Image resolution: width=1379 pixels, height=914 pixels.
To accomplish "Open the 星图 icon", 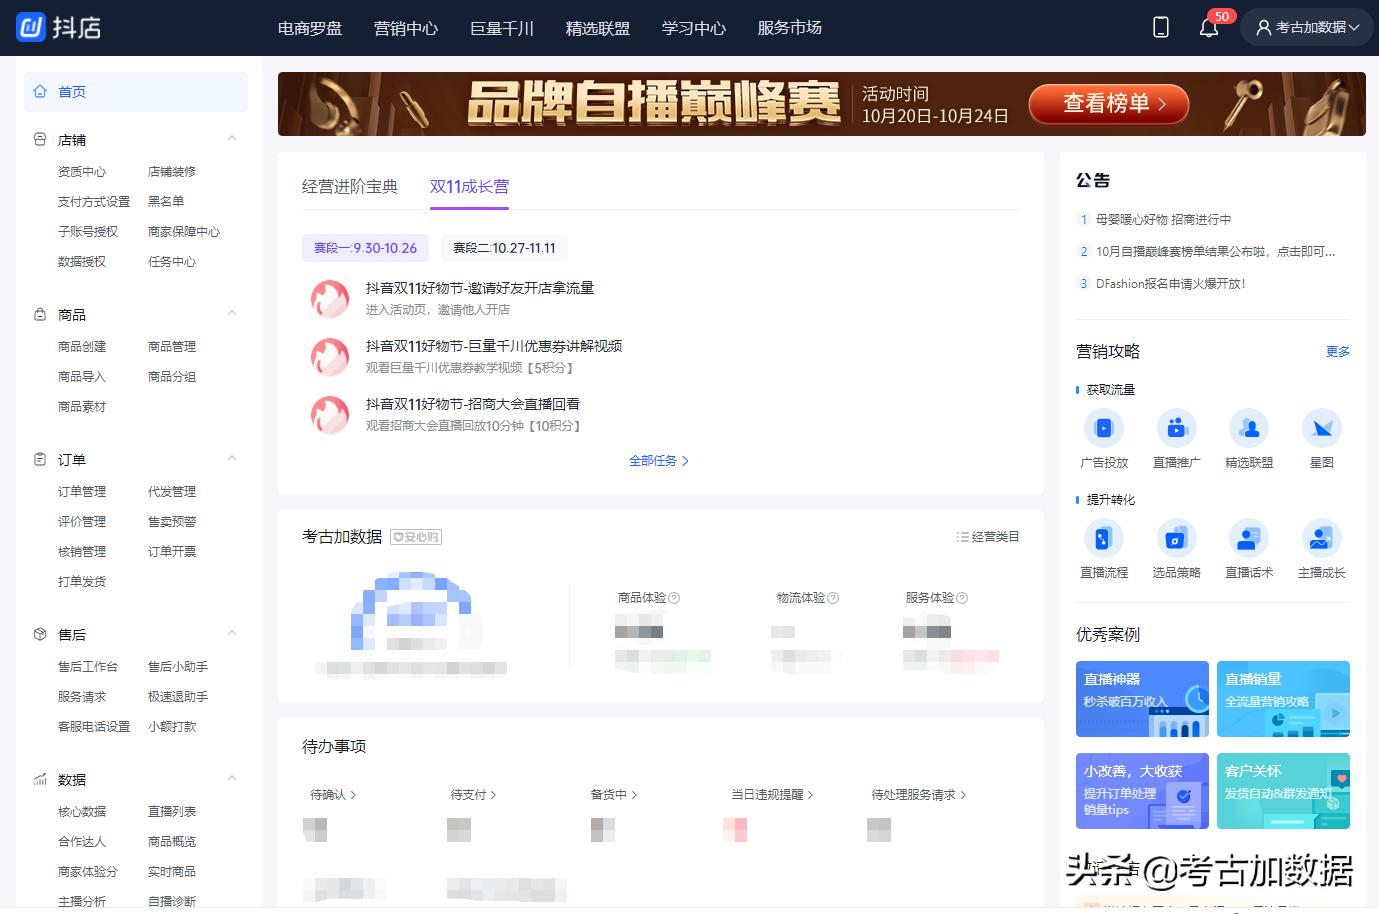I will click(x=1321, y=429).
